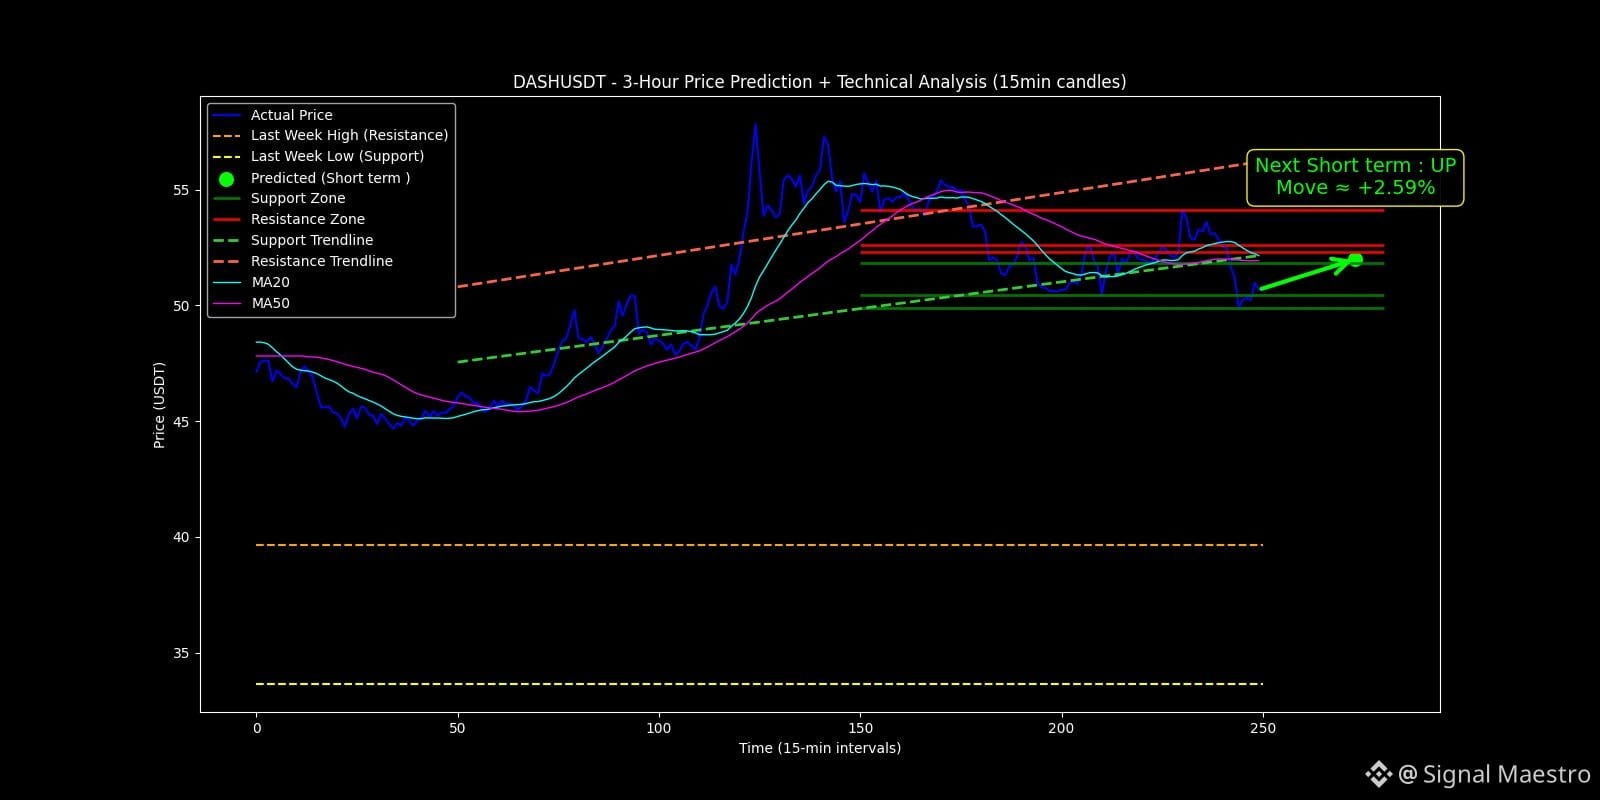Click the 250 tick on the time axis
The height and width of the screenshot is (800, 1600).
click(x=1263, y=728)
